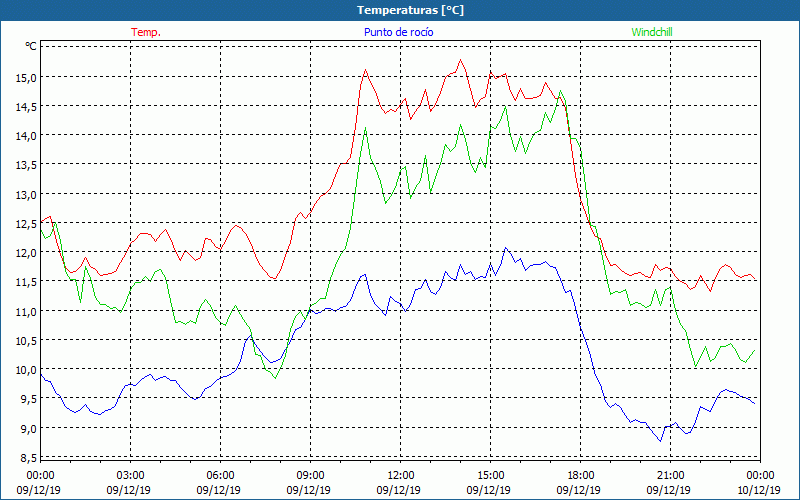Click the 09/12/19 date under 12:00
The height and width of the screenshot is (500, 800).
398,490
